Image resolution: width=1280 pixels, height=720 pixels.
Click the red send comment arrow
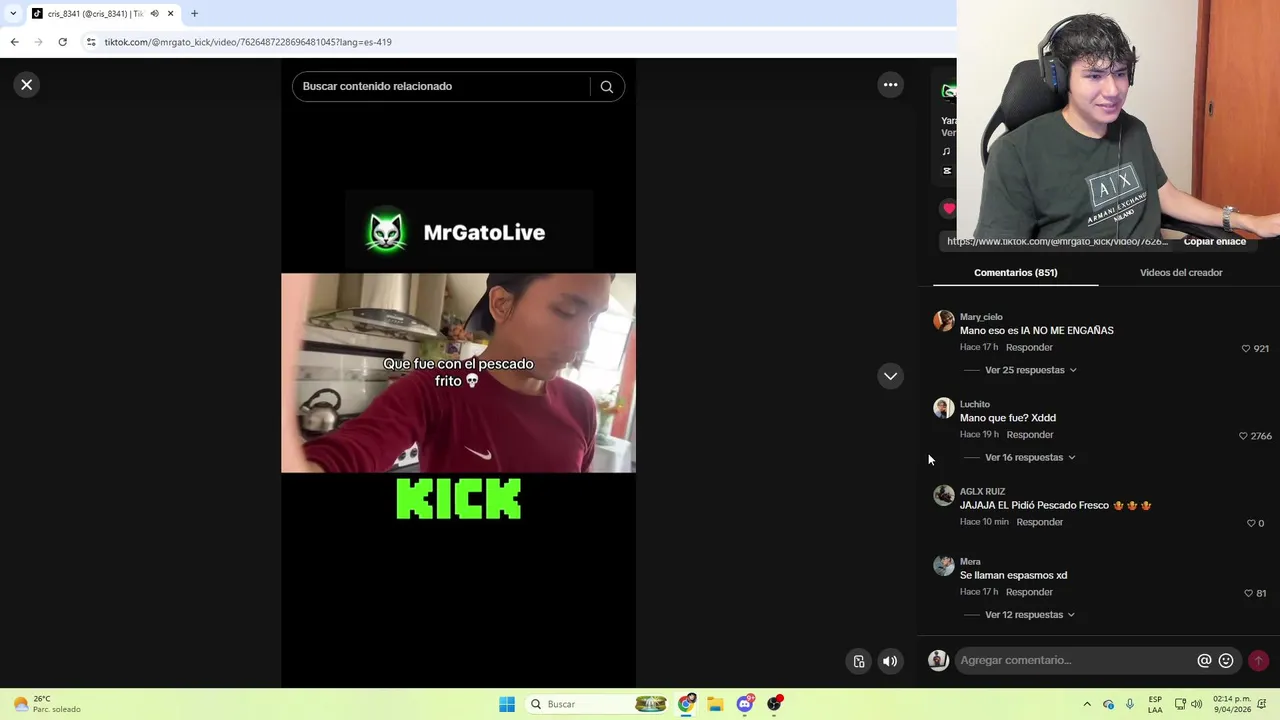(1258, 660)
